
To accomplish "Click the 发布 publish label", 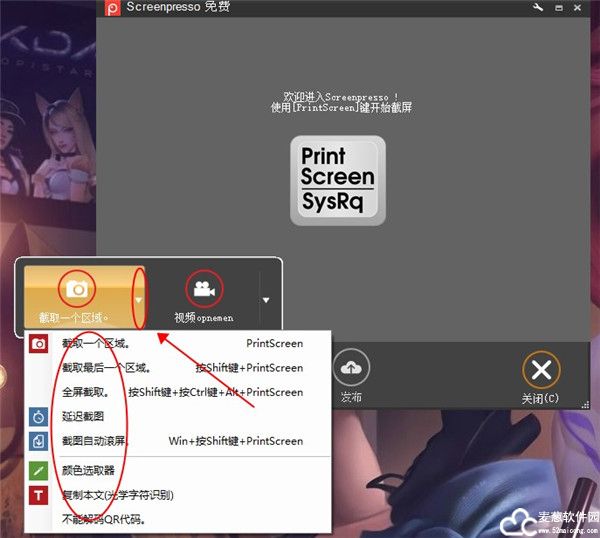I will [x=351, y=397].
